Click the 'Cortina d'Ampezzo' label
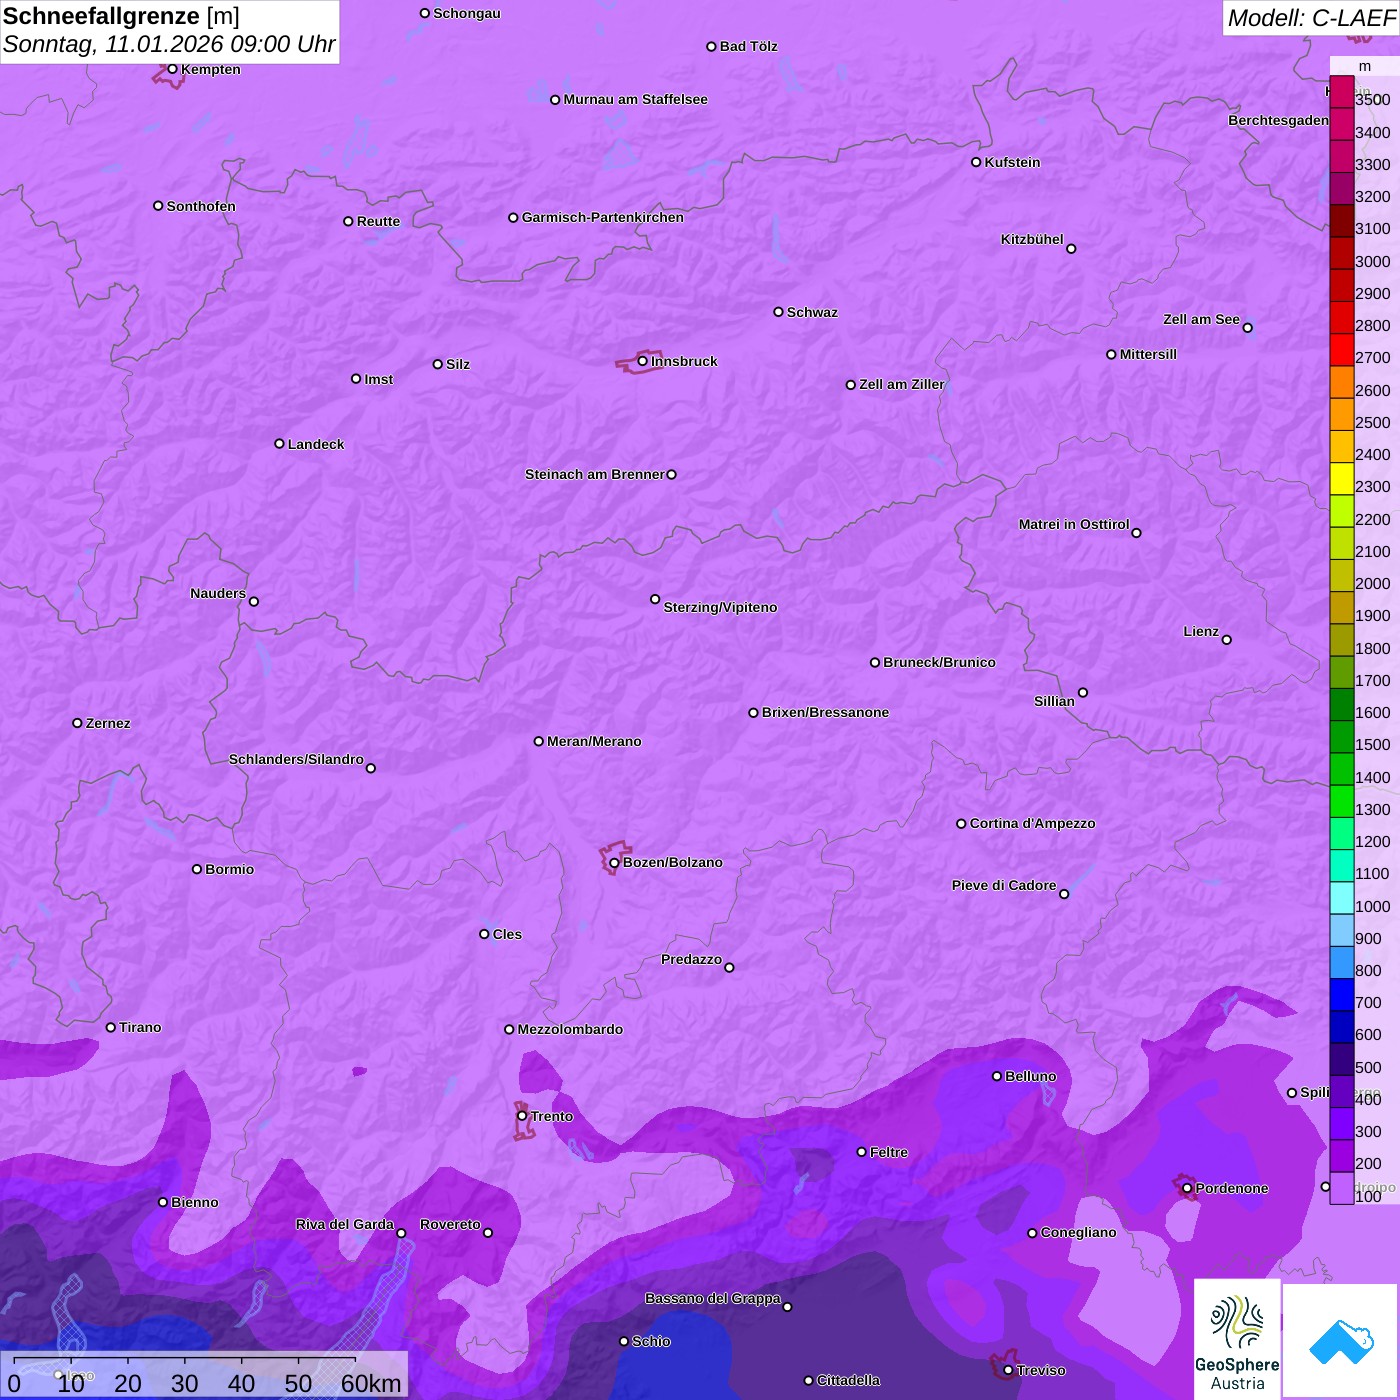Viewport: 1400px width, 1400px height. [x=1032, y=823]
